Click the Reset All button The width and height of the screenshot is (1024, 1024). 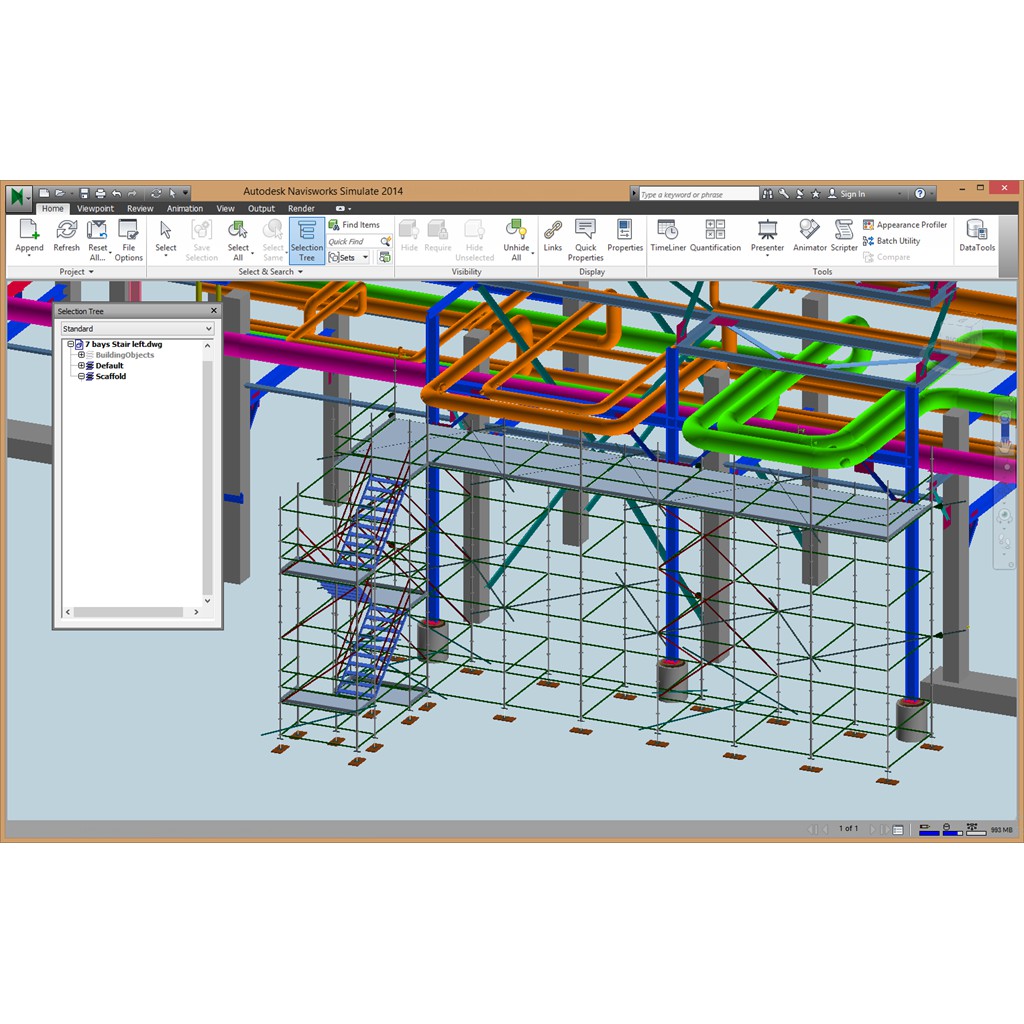[98, 240]
